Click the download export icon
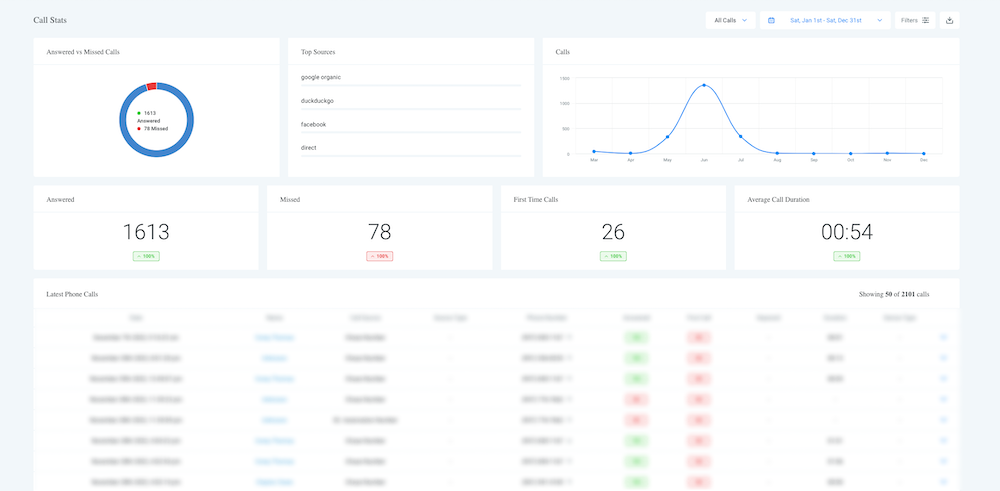The height and width of the screenshot is (491, 1000). [949, 20]
